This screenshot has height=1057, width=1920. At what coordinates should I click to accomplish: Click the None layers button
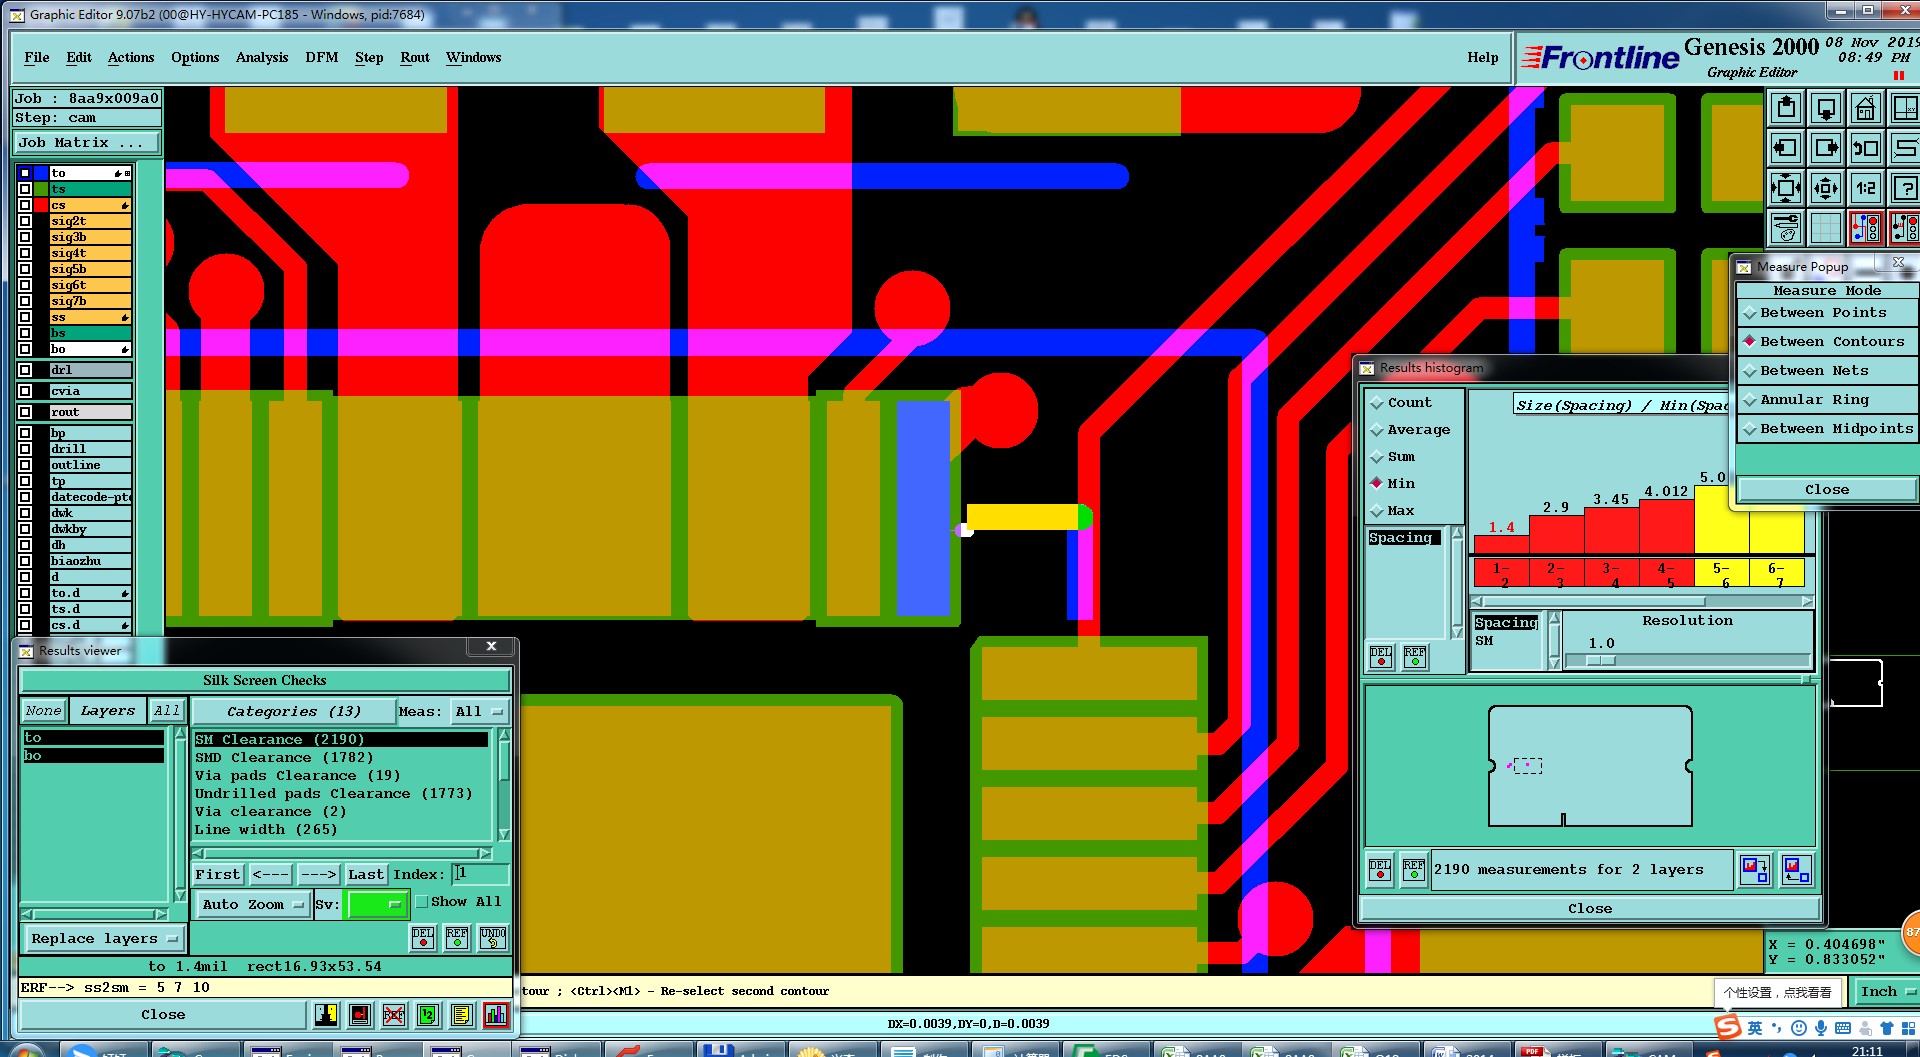(x=44, y=711)
